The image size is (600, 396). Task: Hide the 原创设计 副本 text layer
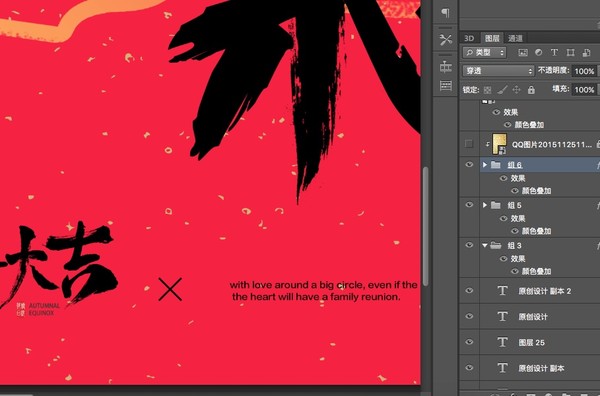click(469, 367)
